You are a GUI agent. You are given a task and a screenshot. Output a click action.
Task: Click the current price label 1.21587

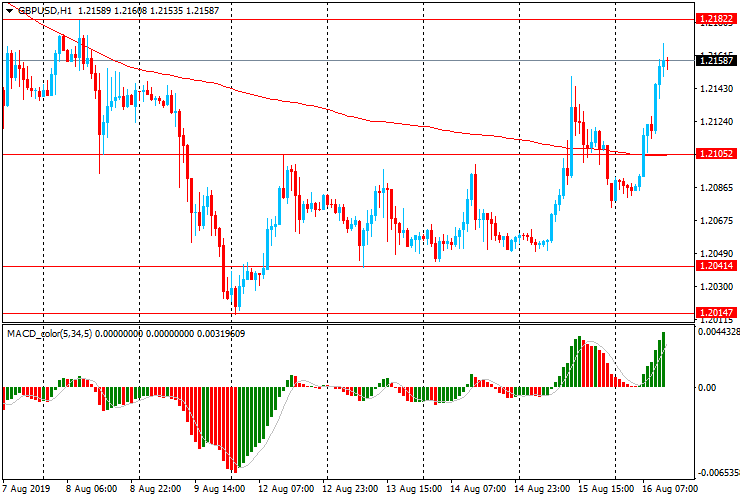[x=716, y=60]
